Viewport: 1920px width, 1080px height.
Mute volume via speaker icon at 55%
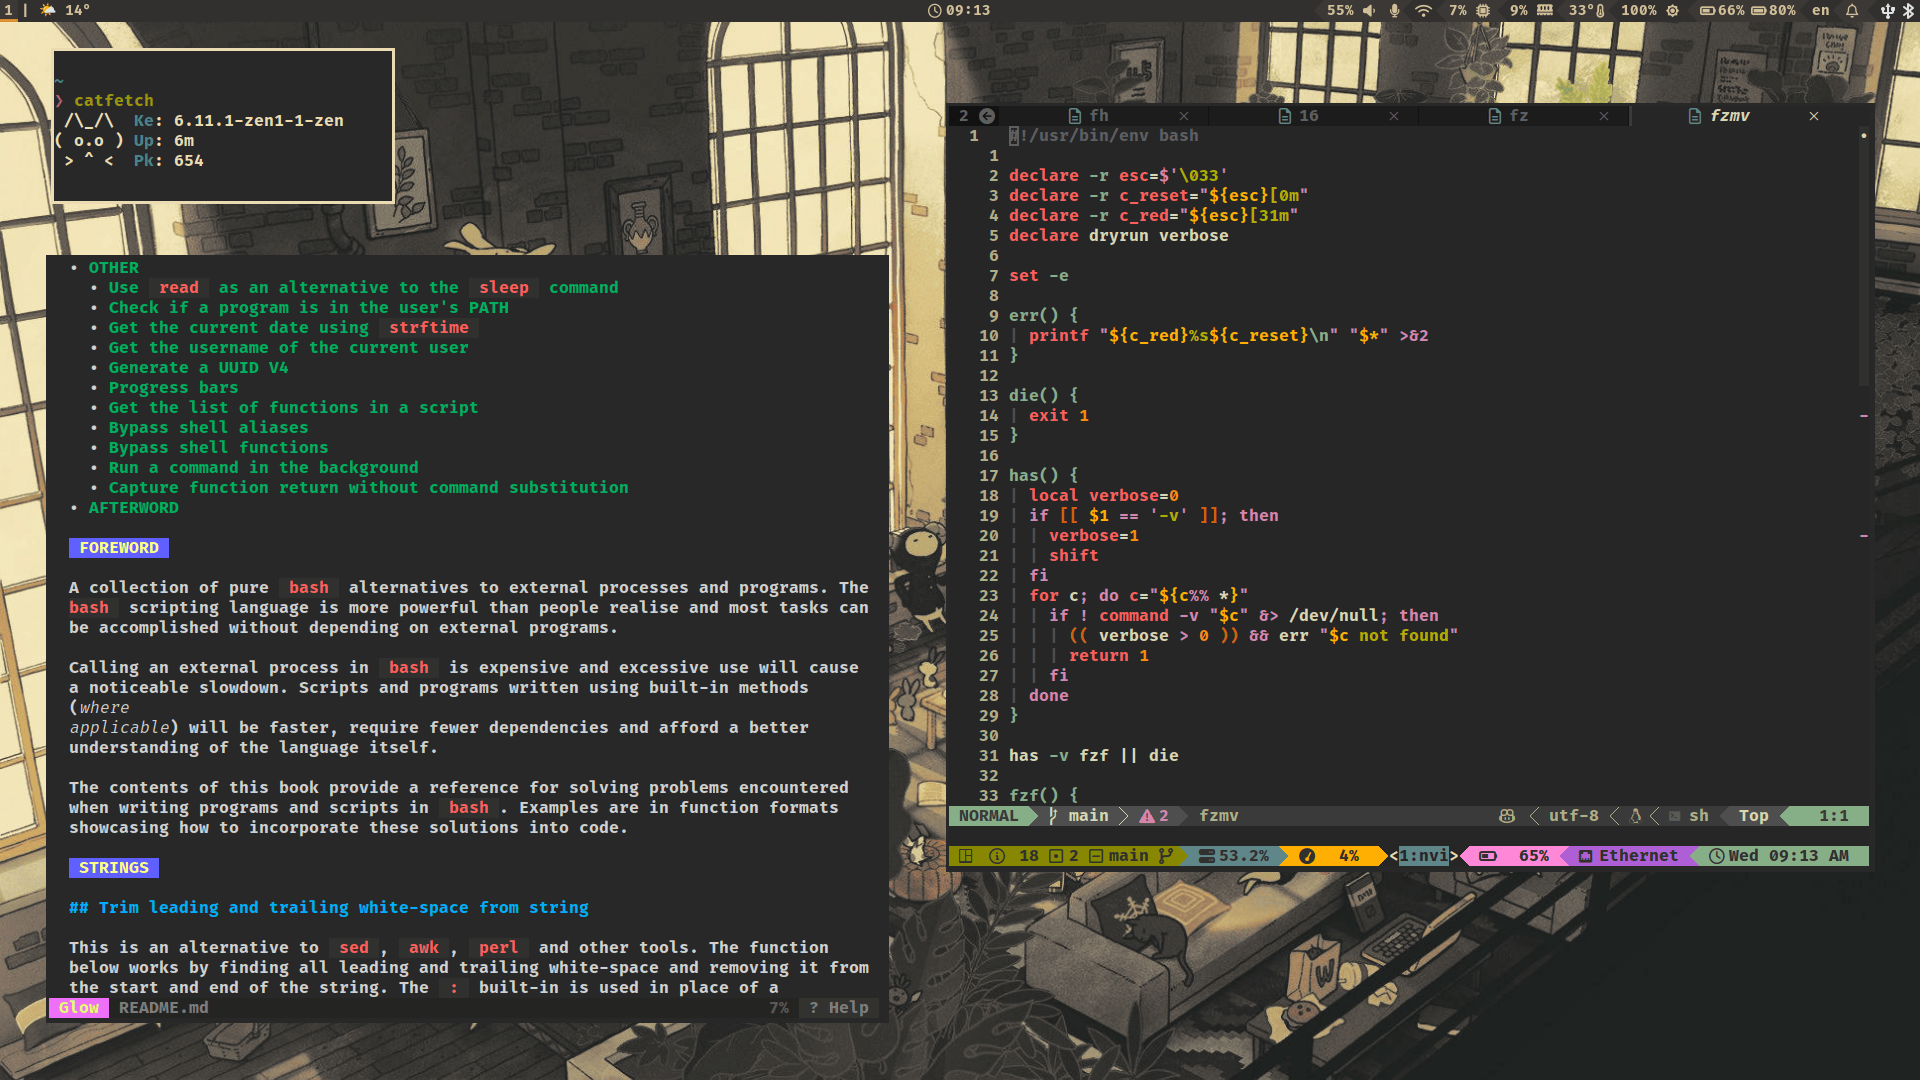1368,11
